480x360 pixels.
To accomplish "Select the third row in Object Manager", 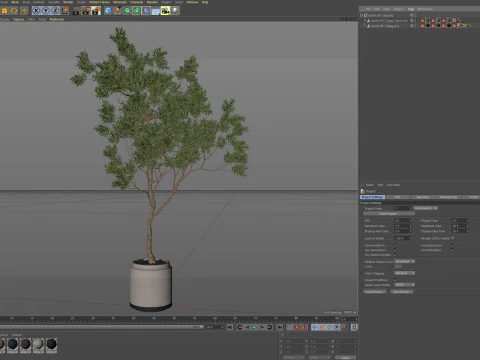I will coord(384,26).
